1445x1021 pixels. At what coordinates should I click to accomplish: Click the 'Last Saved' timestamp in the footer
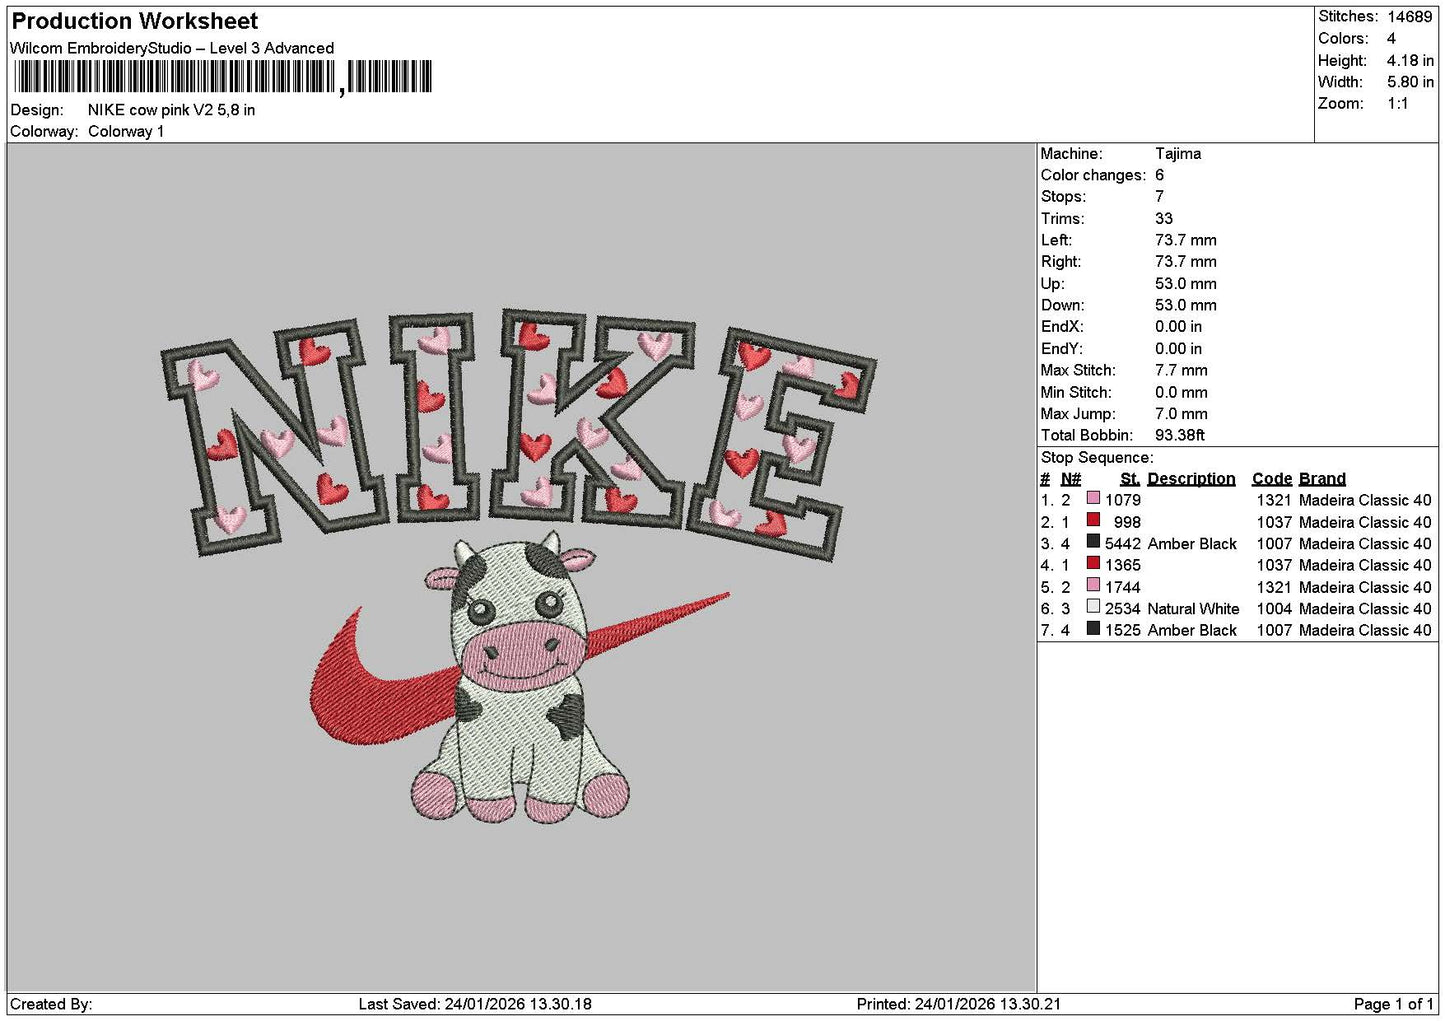(x=475, y=1004)
